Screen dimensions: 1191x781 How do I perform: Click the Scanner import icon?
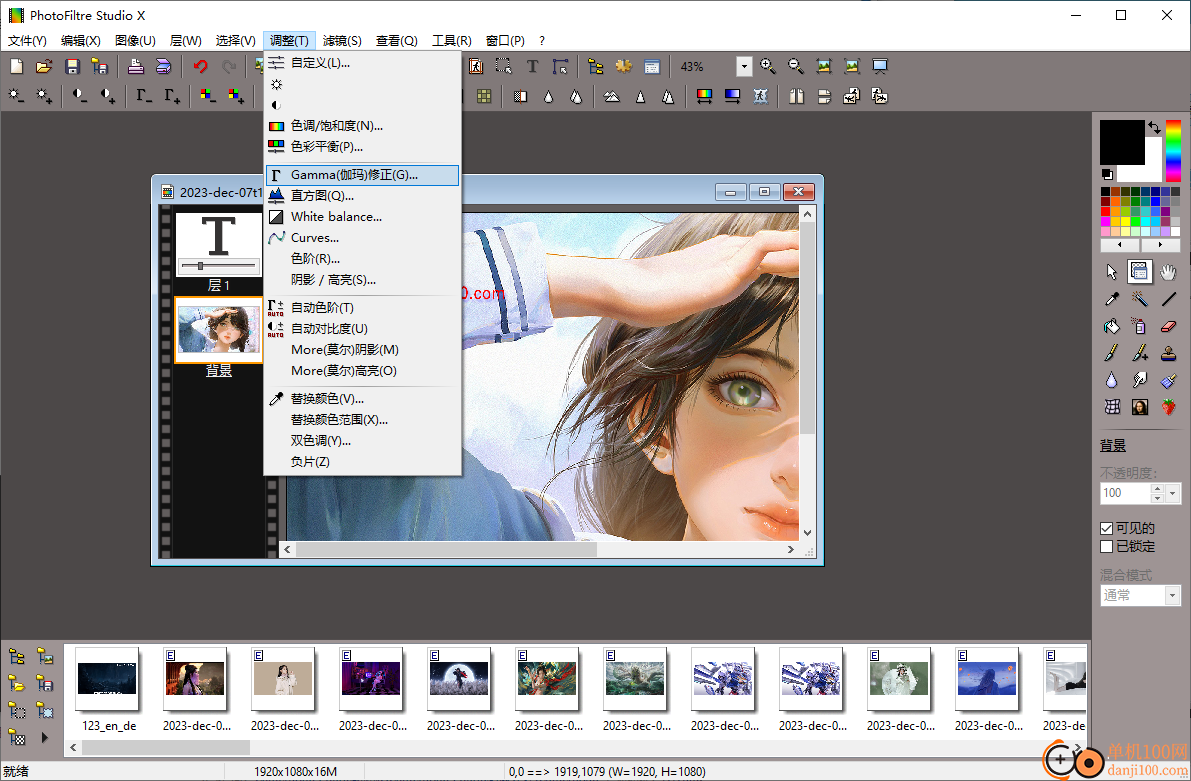click(x=163, y=67)
